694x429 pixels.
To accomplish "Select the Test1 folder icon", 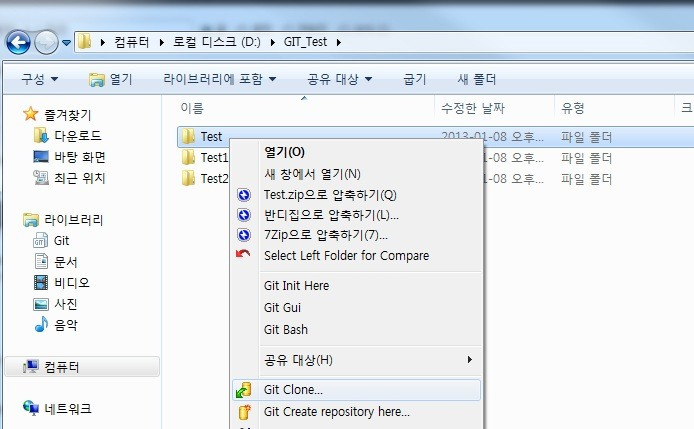I will tap(188, 157).
